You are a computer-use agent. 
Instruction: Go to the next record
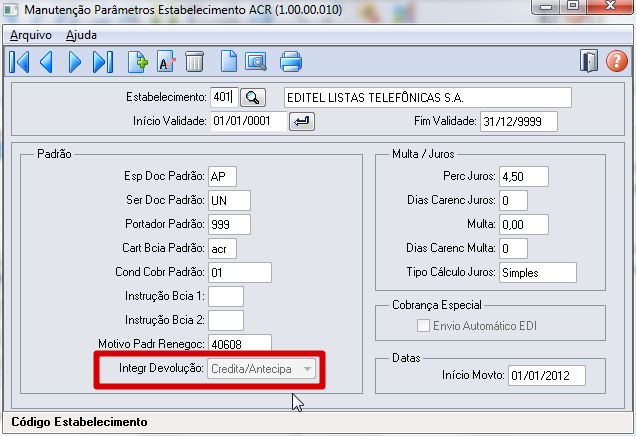click(x=75, y=62)
